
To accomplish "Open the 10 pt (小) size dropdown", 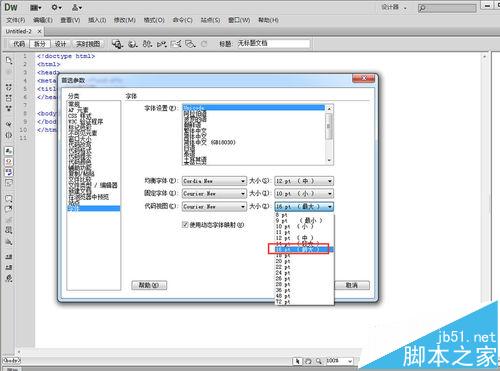I will coord(304,194).
